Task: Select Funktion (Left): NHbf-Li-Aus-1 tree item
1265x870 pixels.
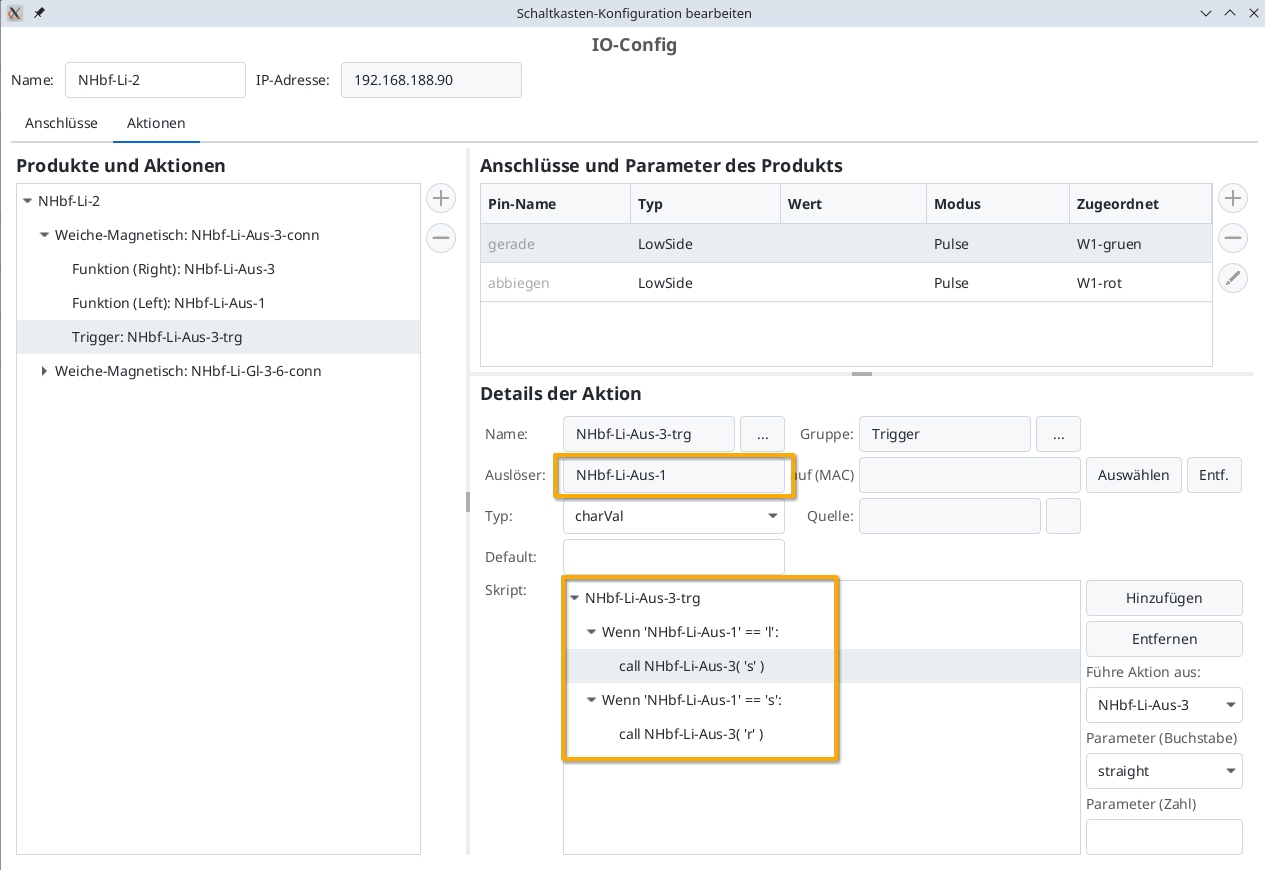Action: (168, 303)
